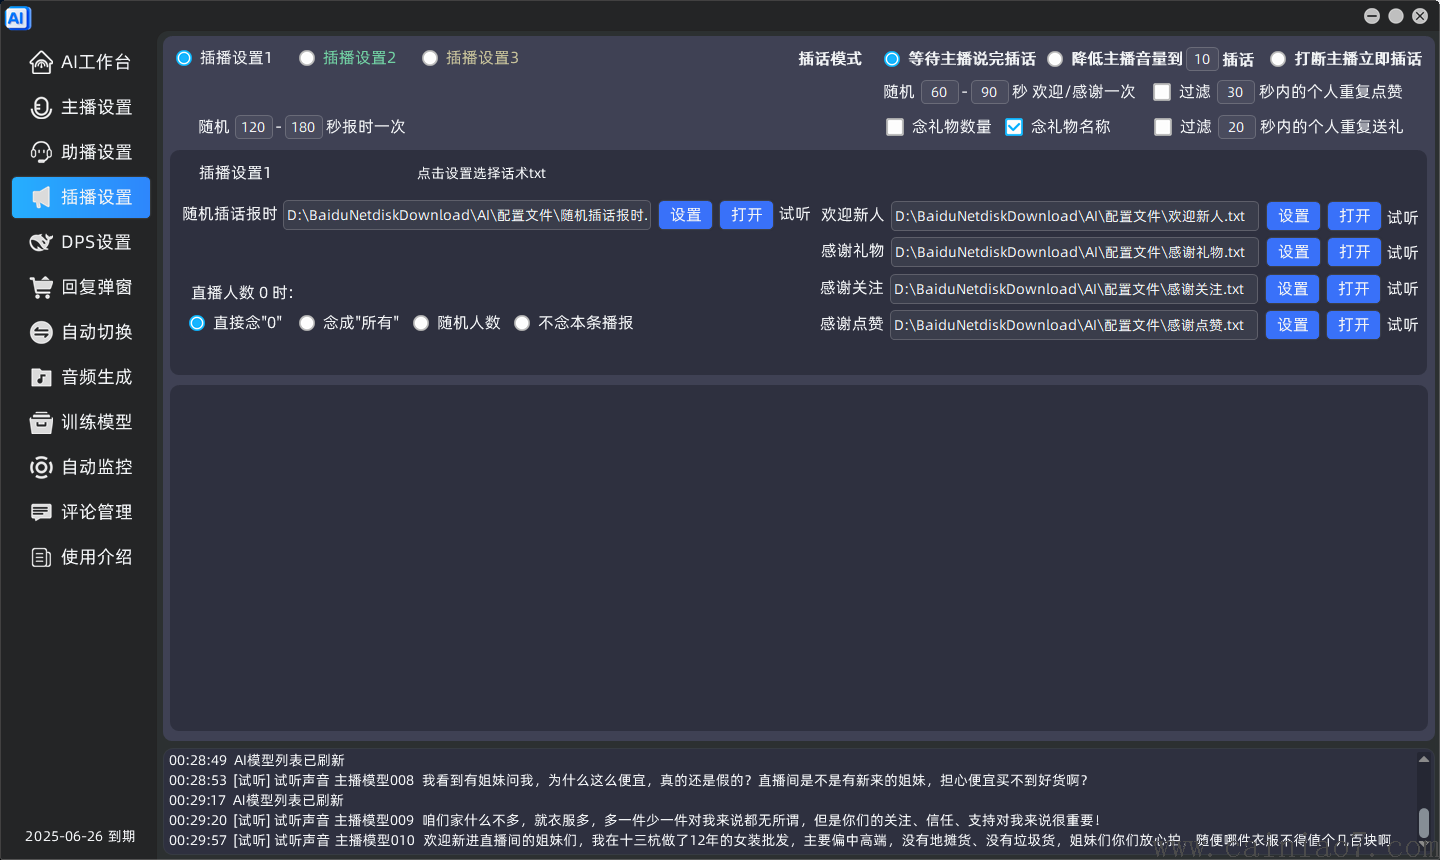1440x860 pixels.
Task: Open the AI工作台 panel
Action: pyautogui.click(x=80, y=62)
